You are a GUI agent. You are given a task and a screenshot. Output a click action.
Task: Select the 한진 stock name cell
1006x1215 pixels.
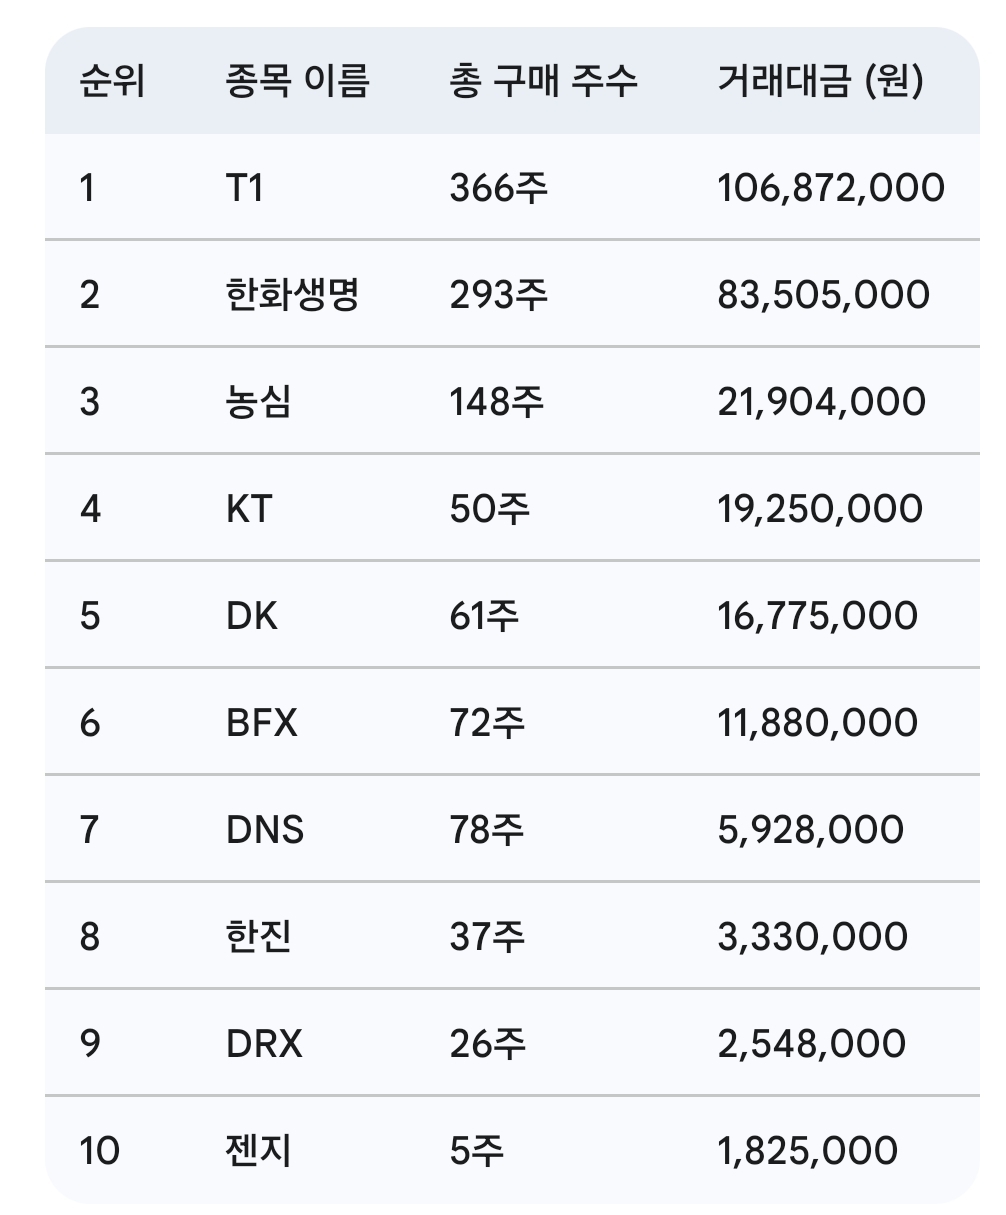point(259,937)
